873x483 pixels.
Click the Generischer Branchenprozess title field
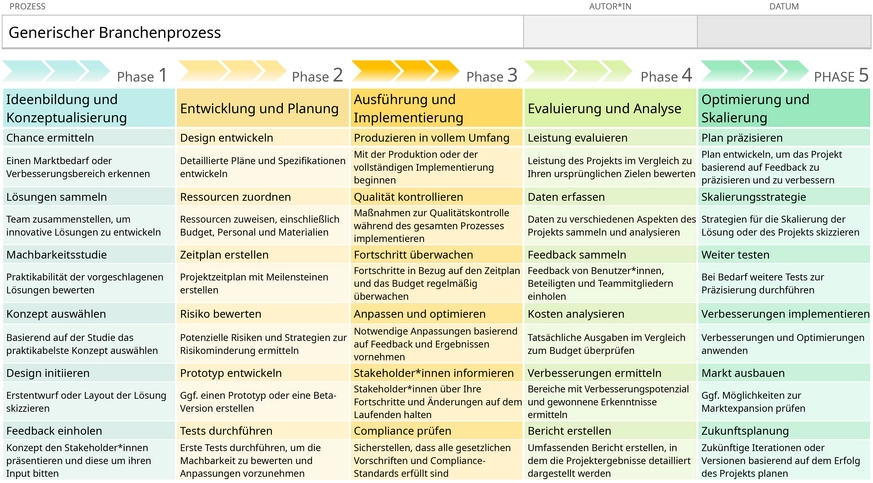click(262, 32)
